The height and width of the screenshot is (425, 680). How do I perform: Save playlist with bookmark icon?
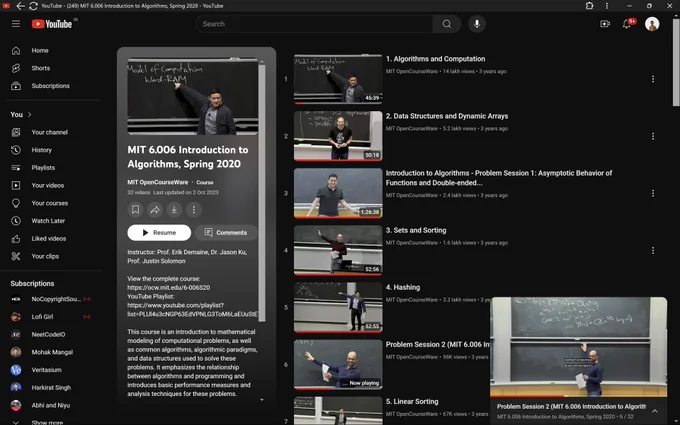(135, 210)
